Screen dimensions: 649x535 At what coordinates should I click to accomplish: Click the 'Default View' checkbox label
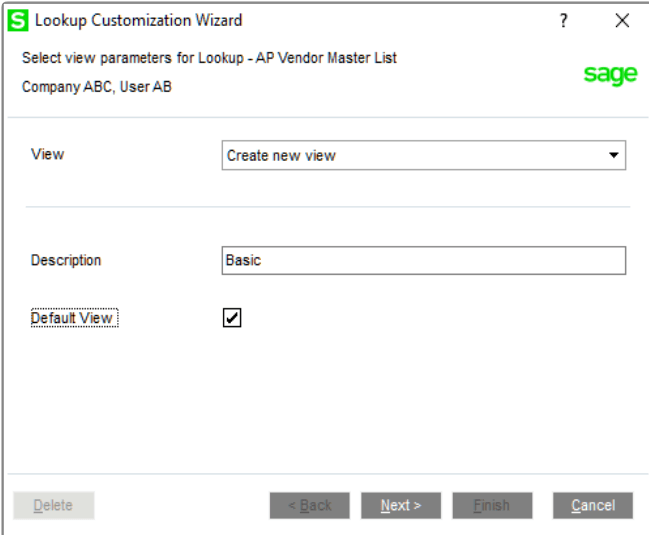[x=74, y=318]
